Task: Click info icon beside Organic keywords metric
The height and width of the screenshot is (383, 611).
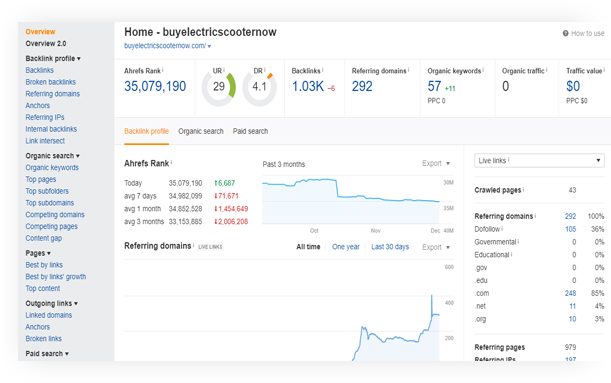Action: point(483,70)
